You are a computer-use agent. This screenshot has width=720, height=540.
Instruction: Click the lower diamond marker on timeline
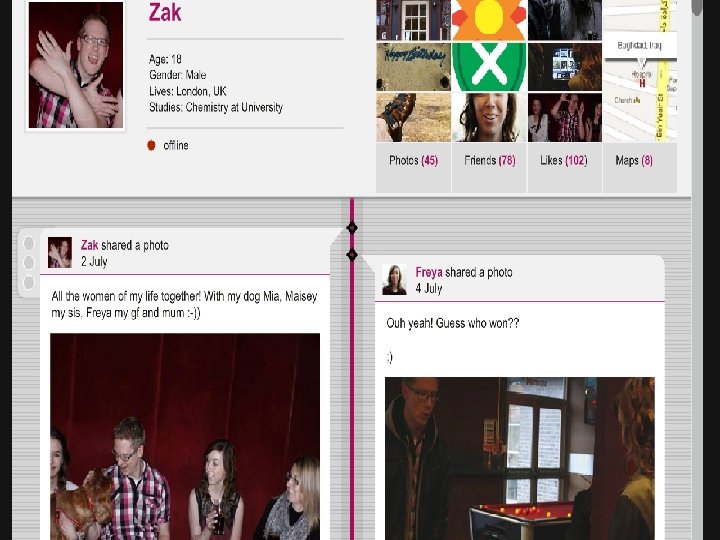(352, 254)
